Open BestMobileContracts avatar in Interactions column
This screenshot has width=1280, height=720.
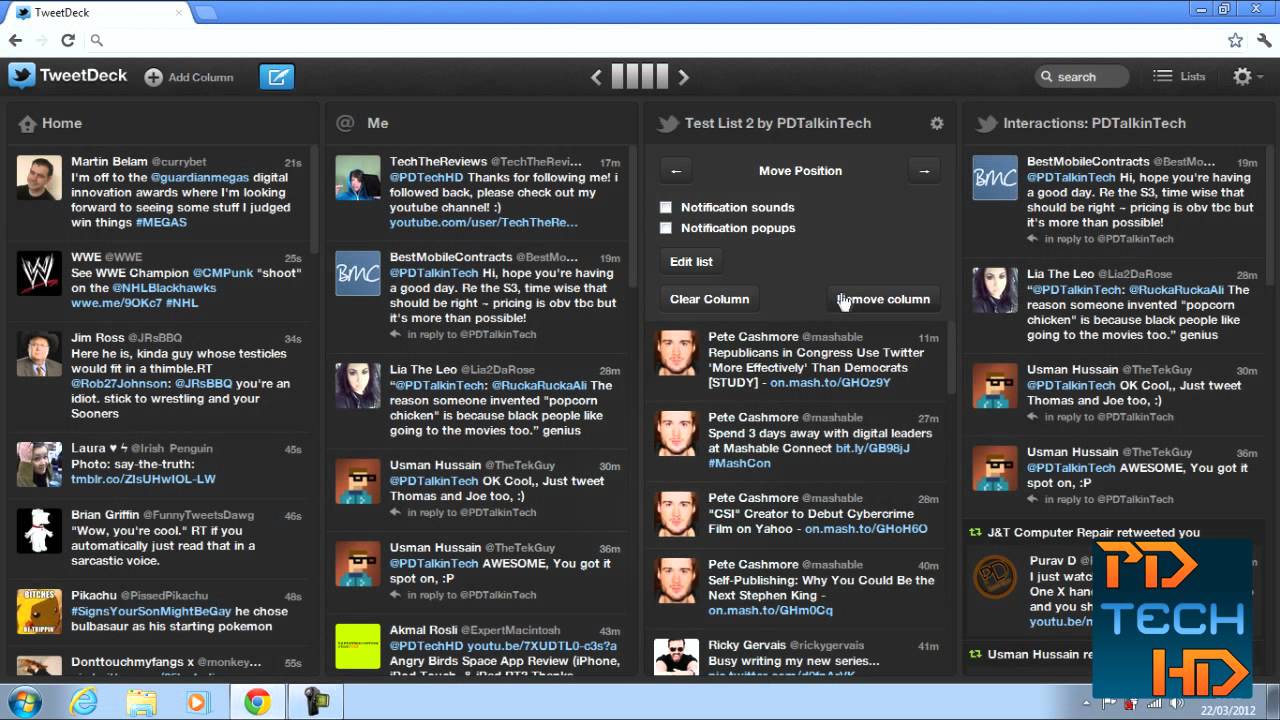[x=995, y=178]
